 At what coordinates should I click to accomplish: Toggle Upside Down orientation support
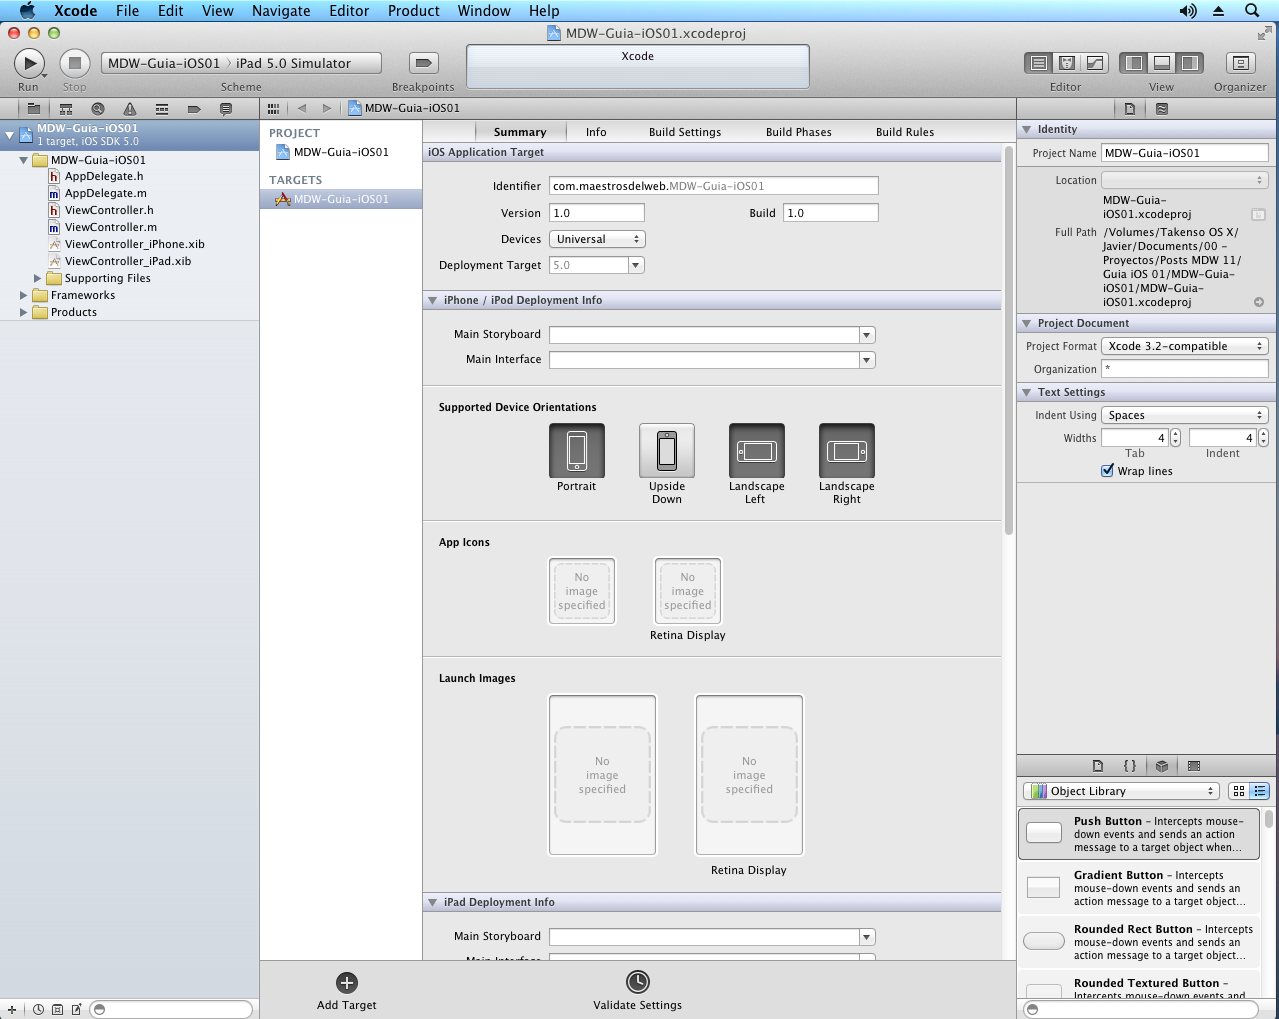[667, 450]
